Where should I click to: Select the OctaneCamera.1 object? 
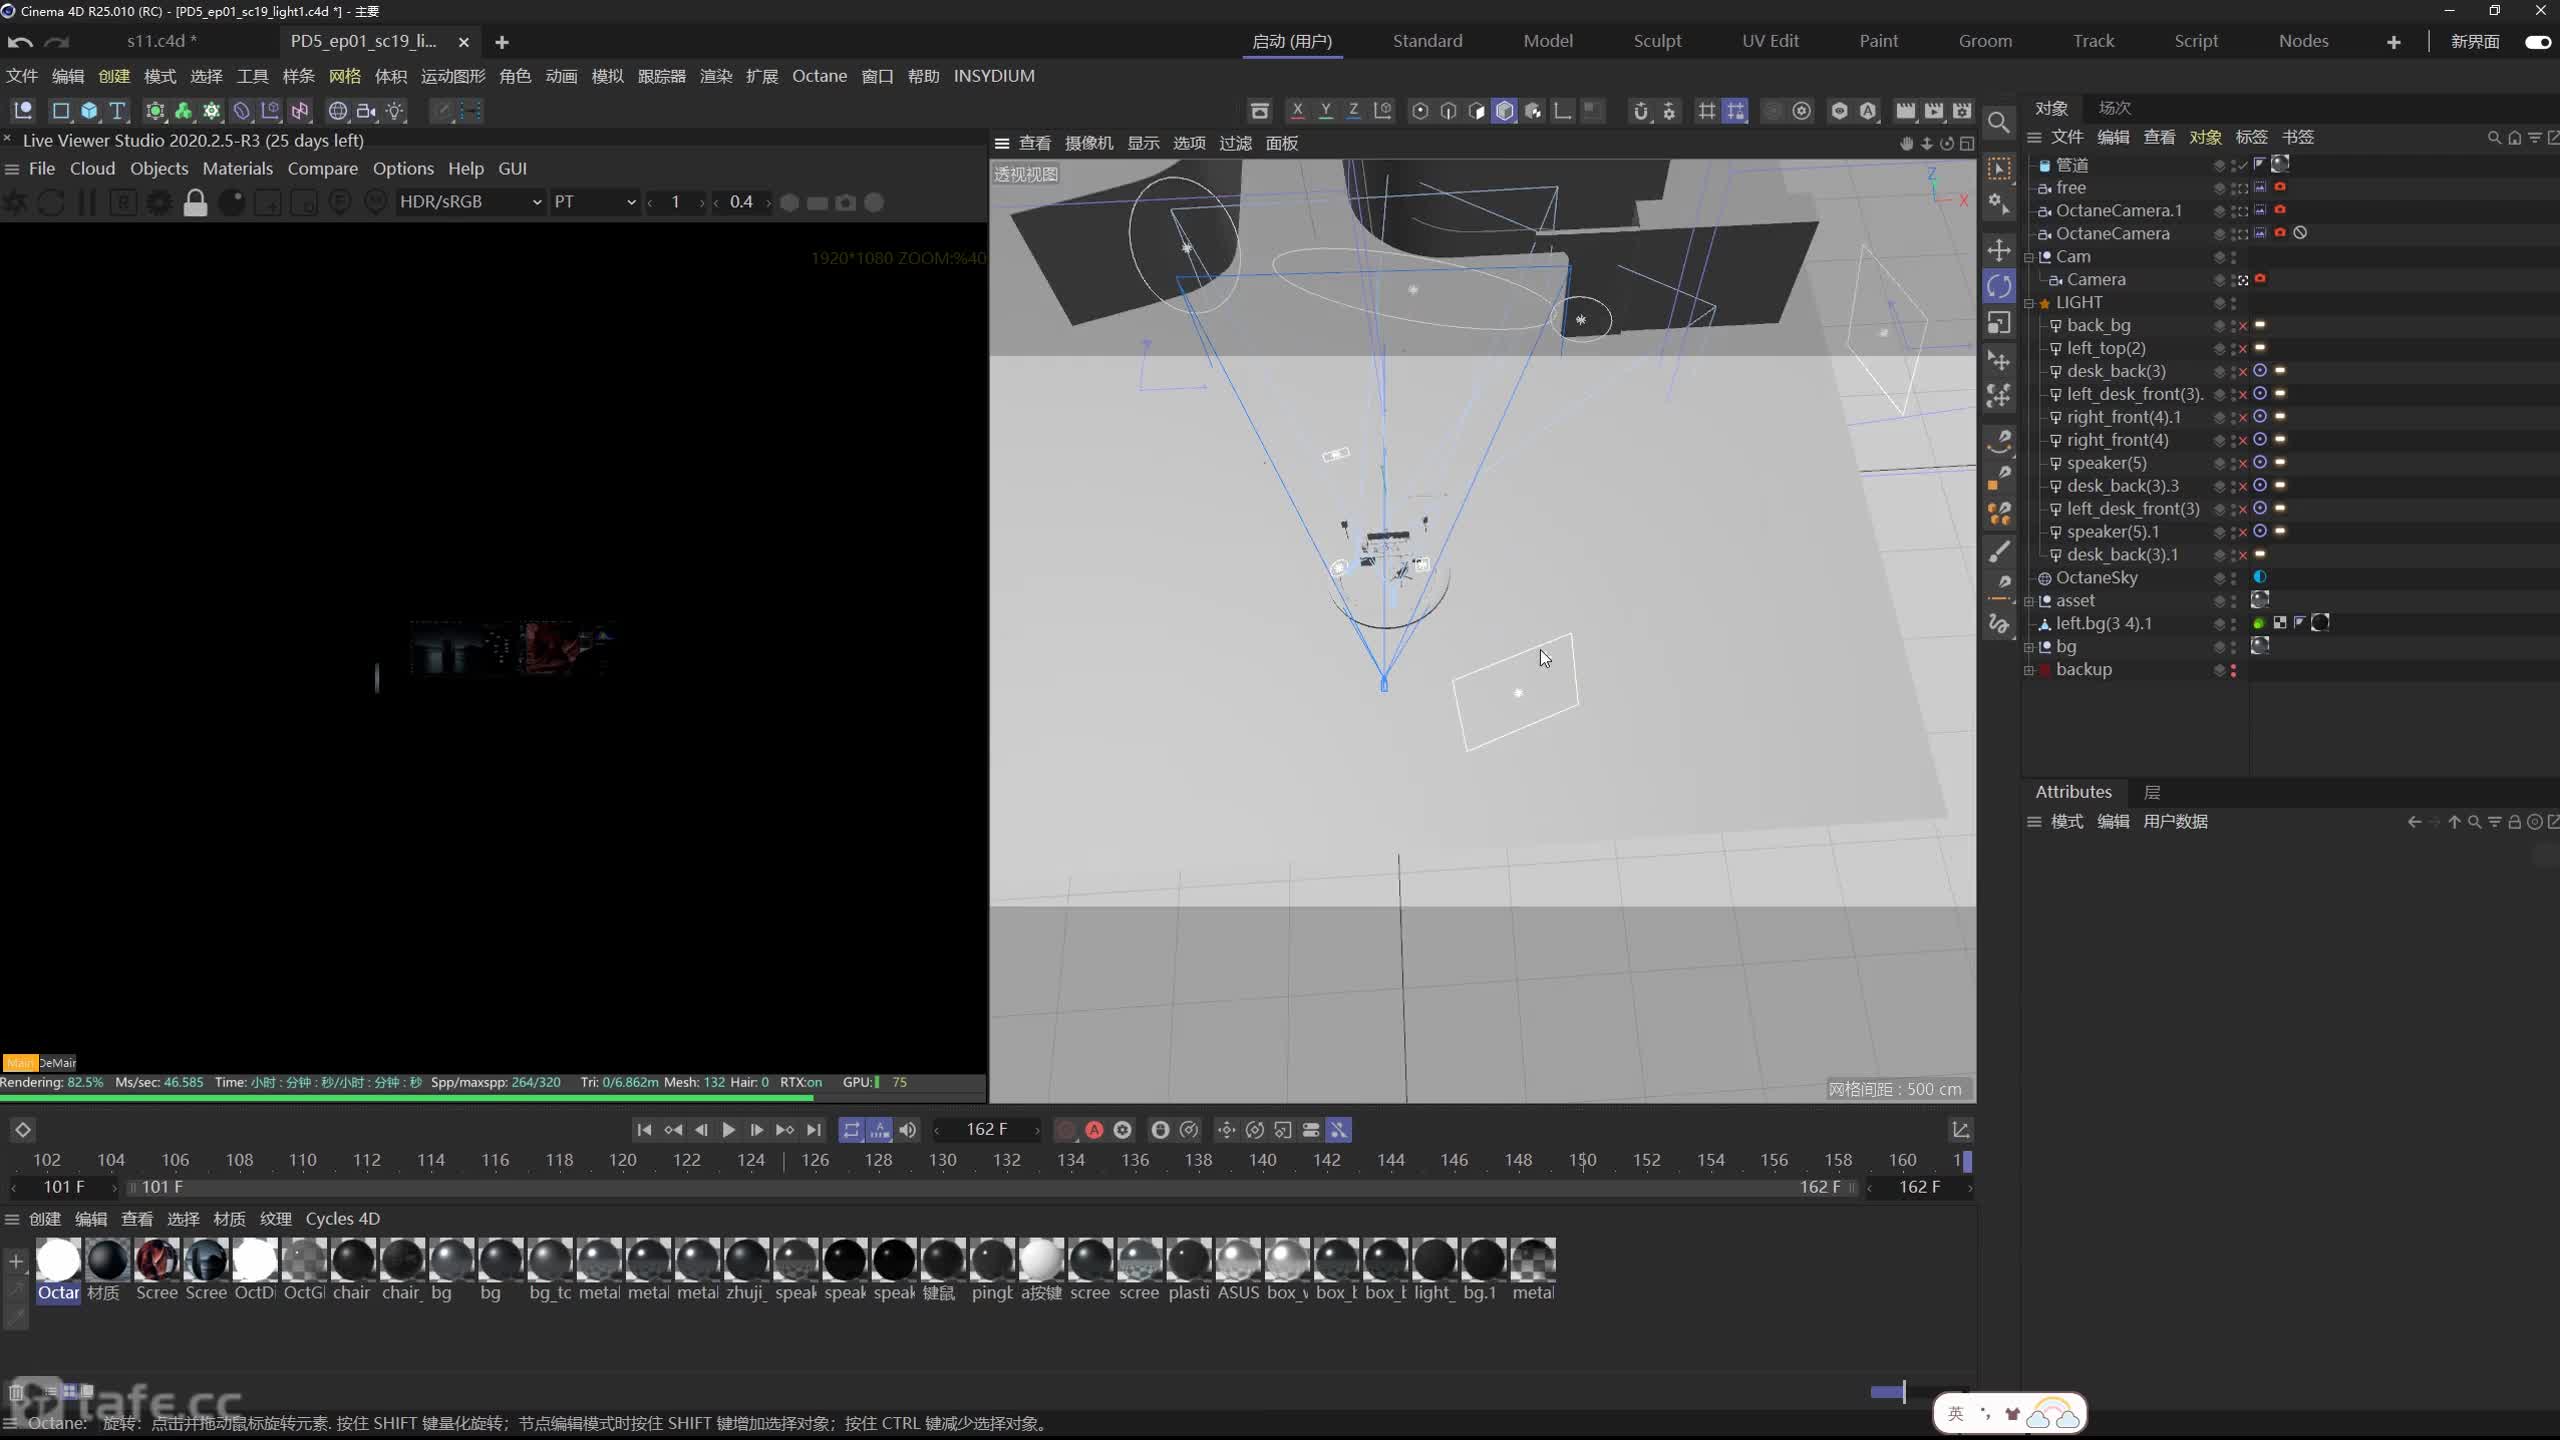(x=2118, y=211)
